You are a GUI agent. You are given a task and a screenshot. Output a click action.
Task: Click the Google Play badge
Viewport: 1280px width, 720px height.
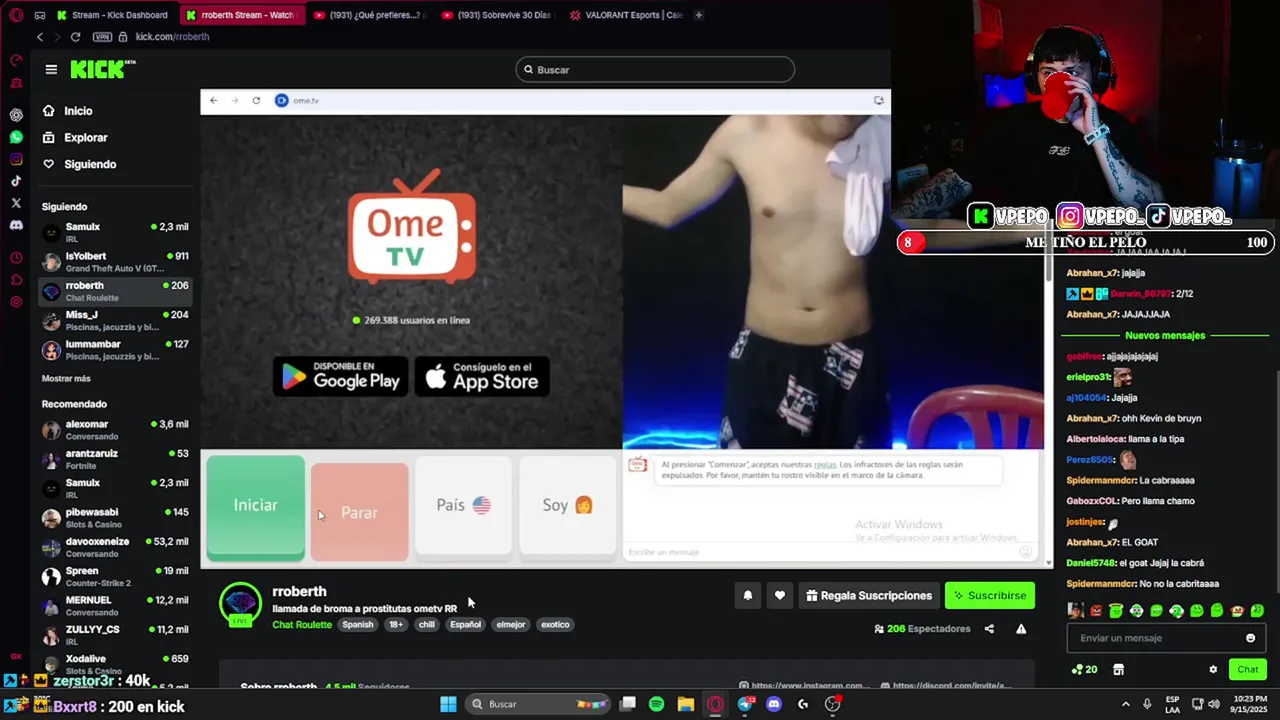341,376
